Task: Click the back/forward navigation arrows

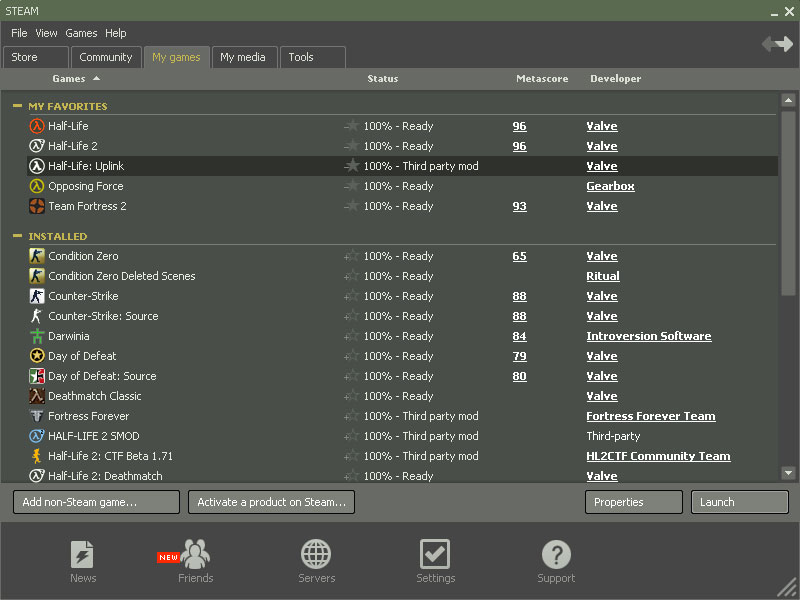Action: (778, 44)
